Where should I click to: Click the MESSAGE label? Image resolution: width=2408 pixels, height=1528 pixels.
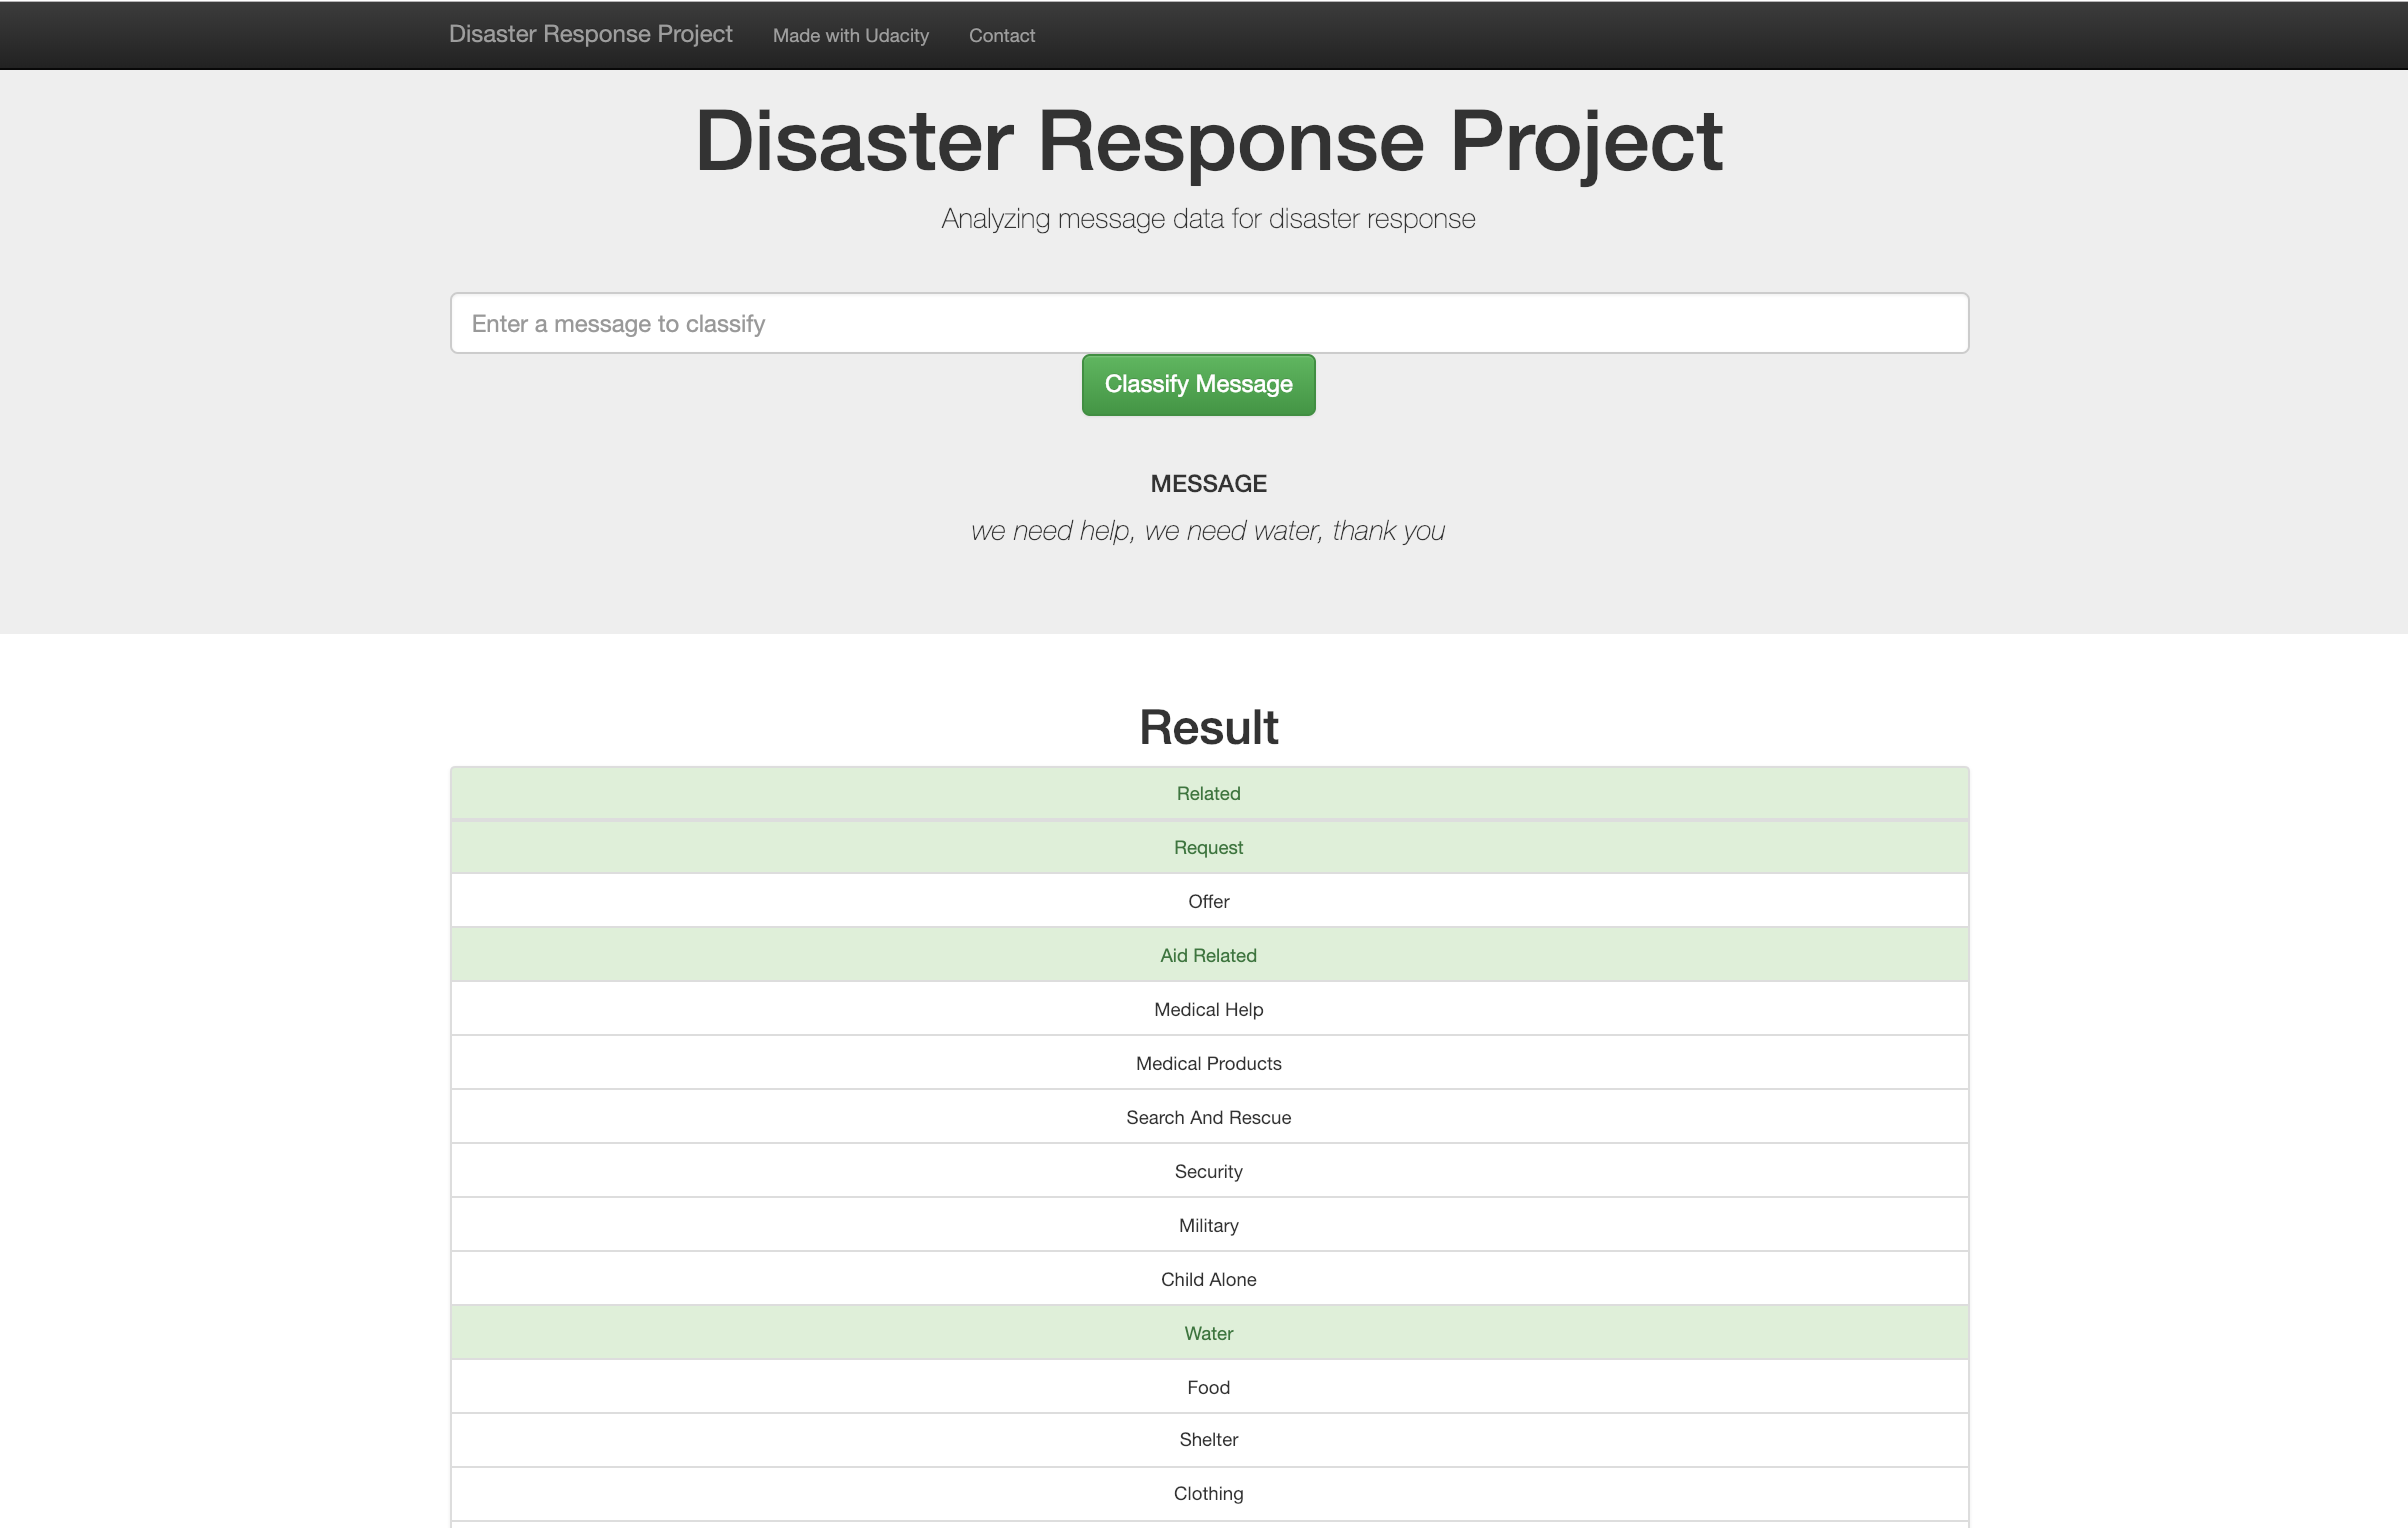tap(1209, 484)
